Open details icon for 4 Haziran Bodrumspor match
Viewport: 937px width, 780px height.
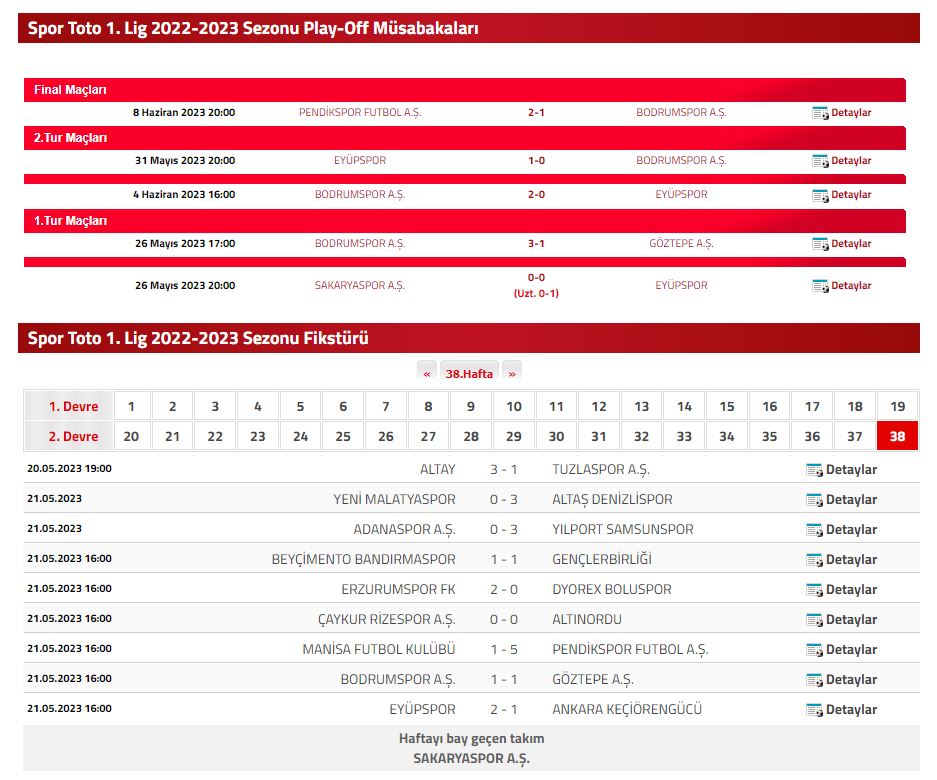pos(820,195)
